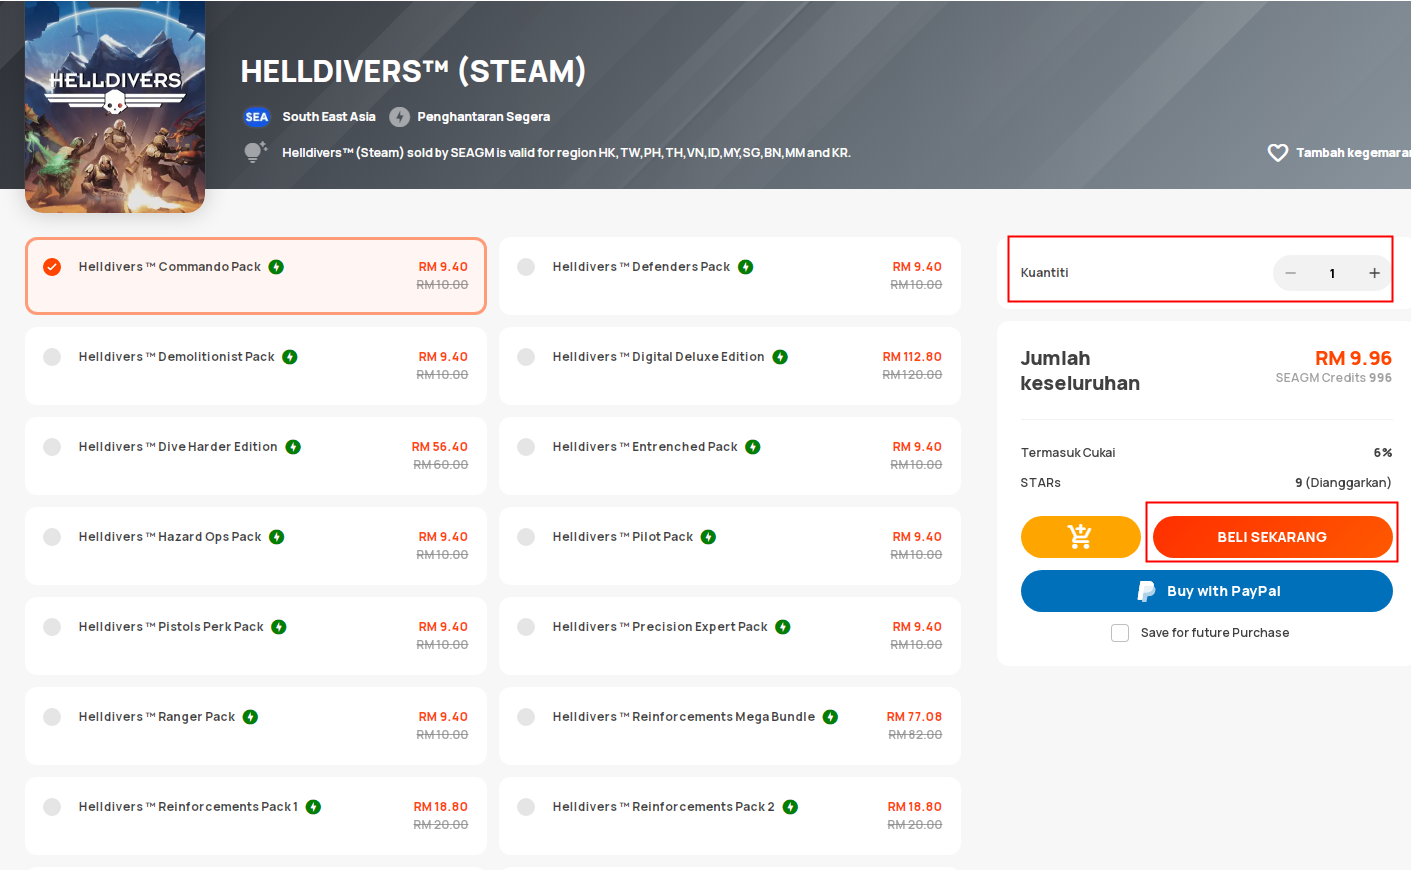
Task: Decrease quantity with the minus button
Action: (1291, 273)
